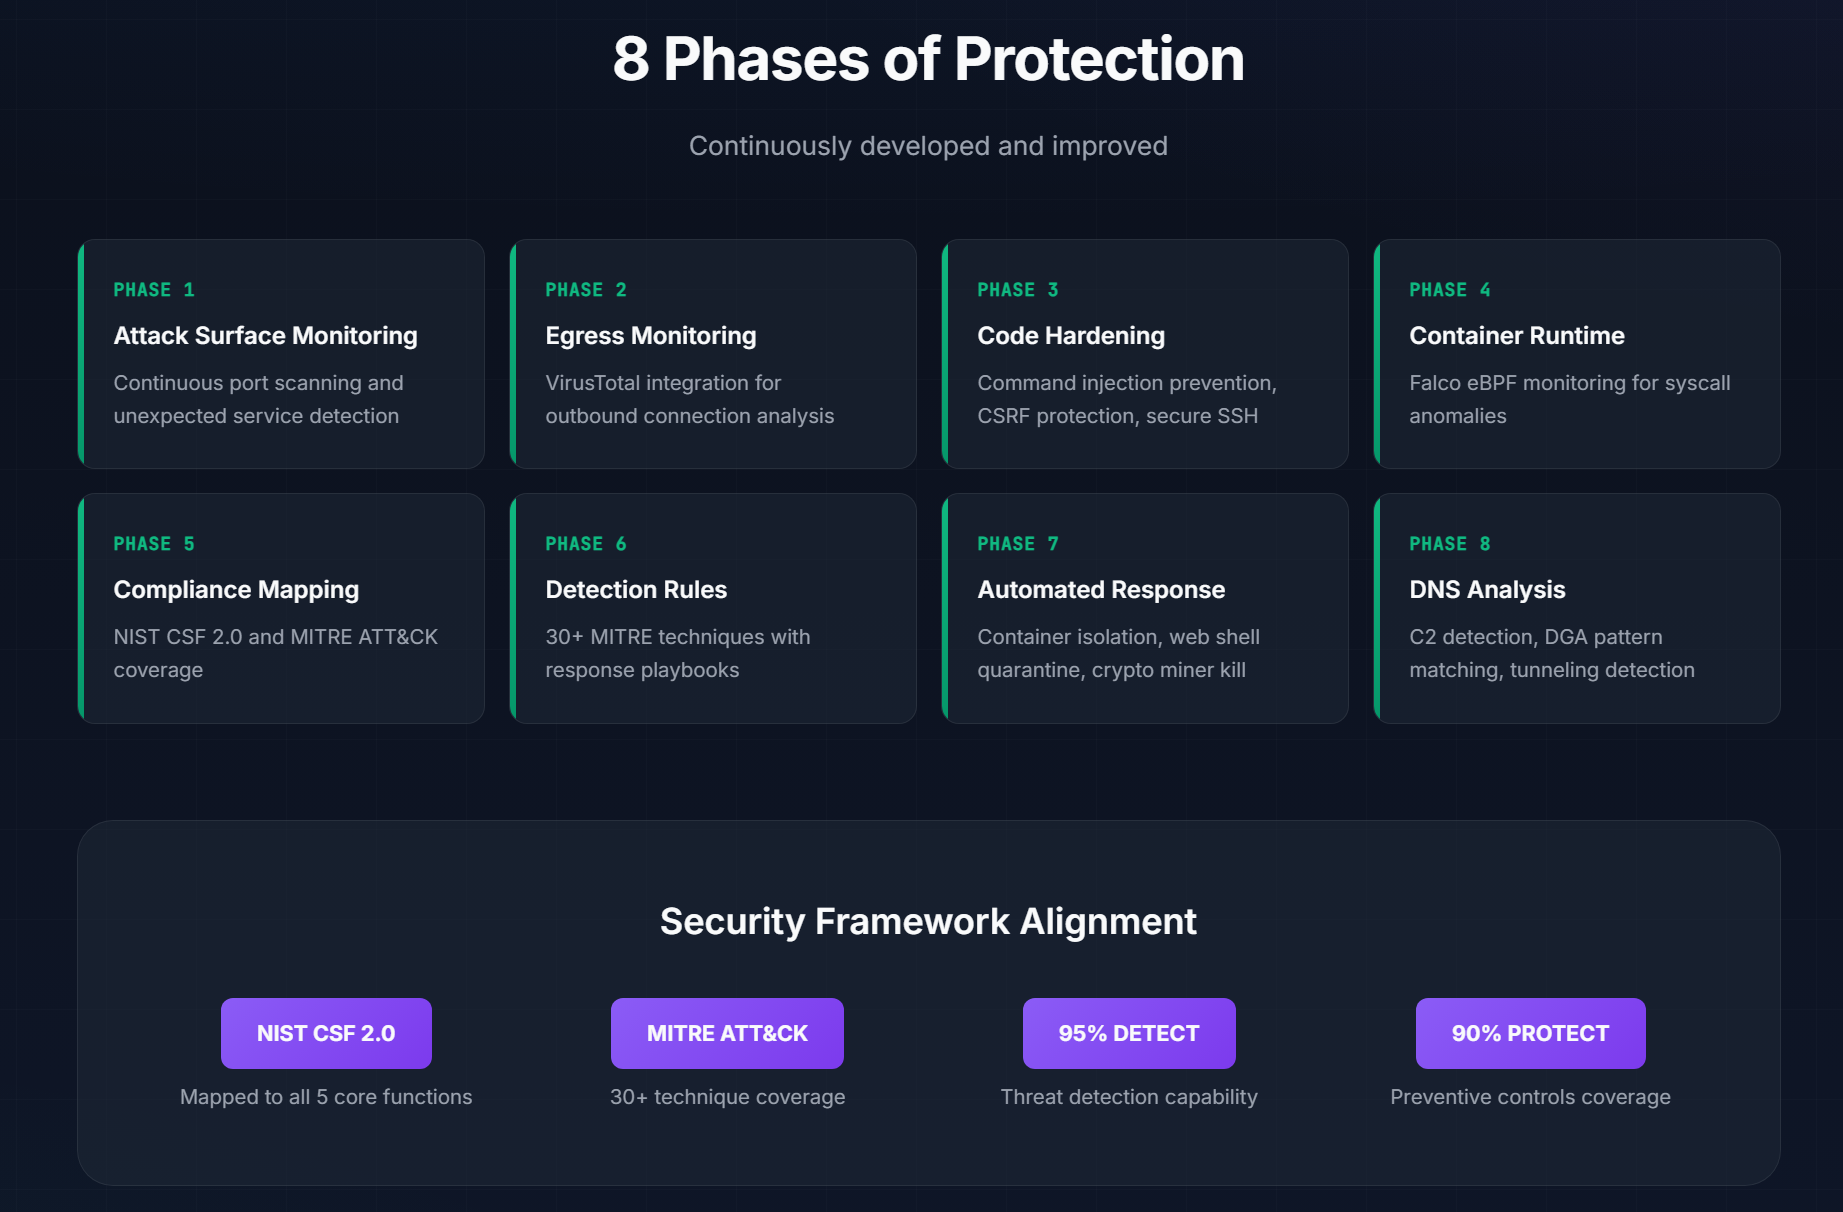1843x1212 pixels.
Task: Click 'Continuously developed and improved' subtitle
Action: [x=928, y=146]
